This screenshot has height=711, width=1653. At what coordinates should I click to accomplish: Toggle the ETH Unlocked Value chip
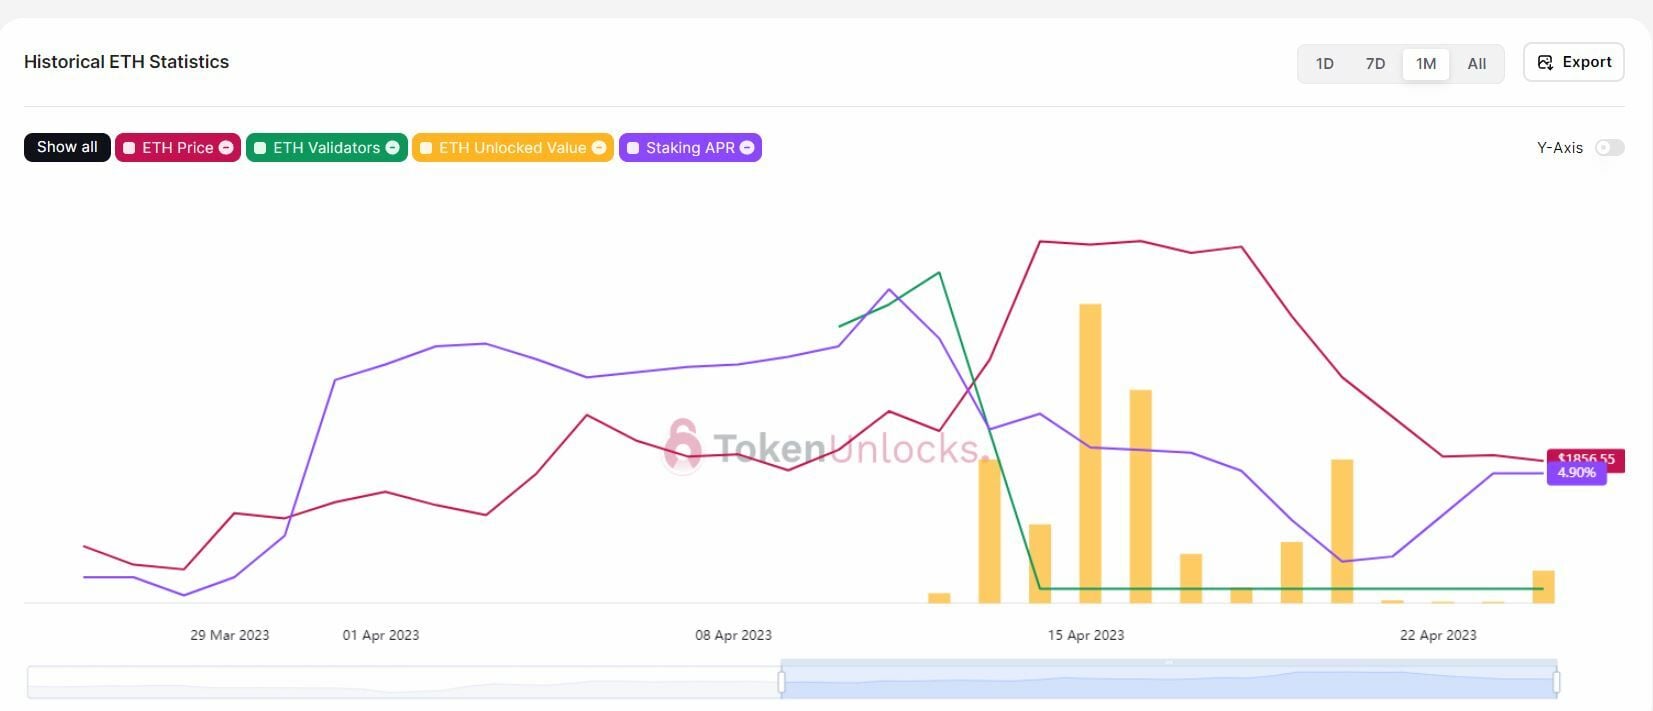(512, 148)
